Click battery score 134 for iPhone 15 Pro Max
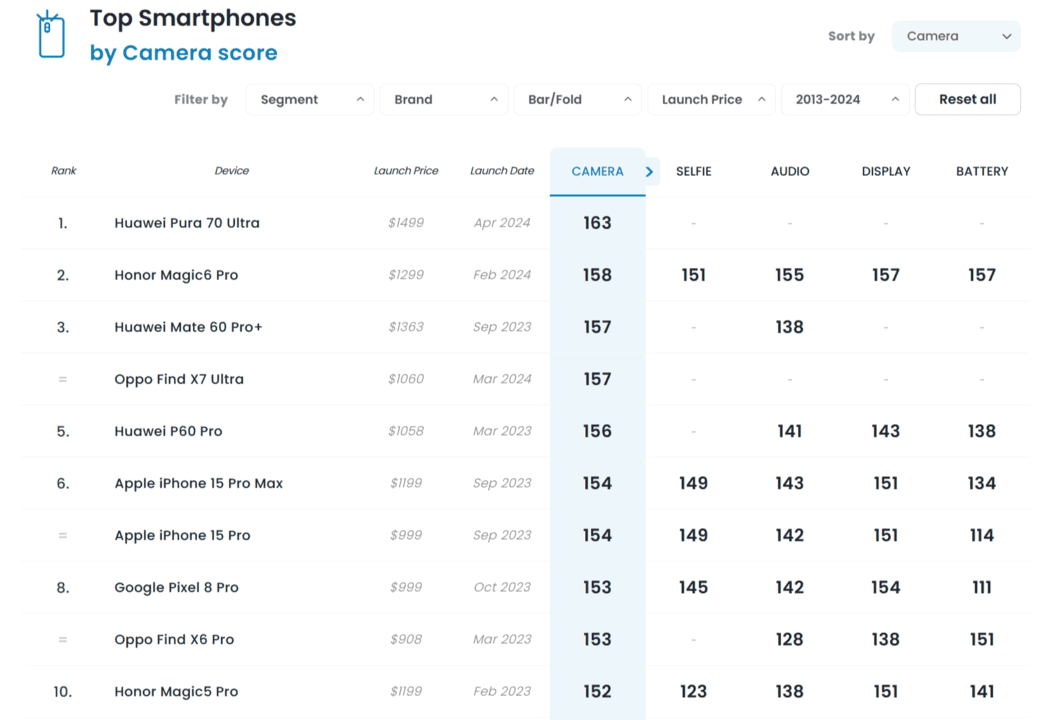 click(982, 483)
